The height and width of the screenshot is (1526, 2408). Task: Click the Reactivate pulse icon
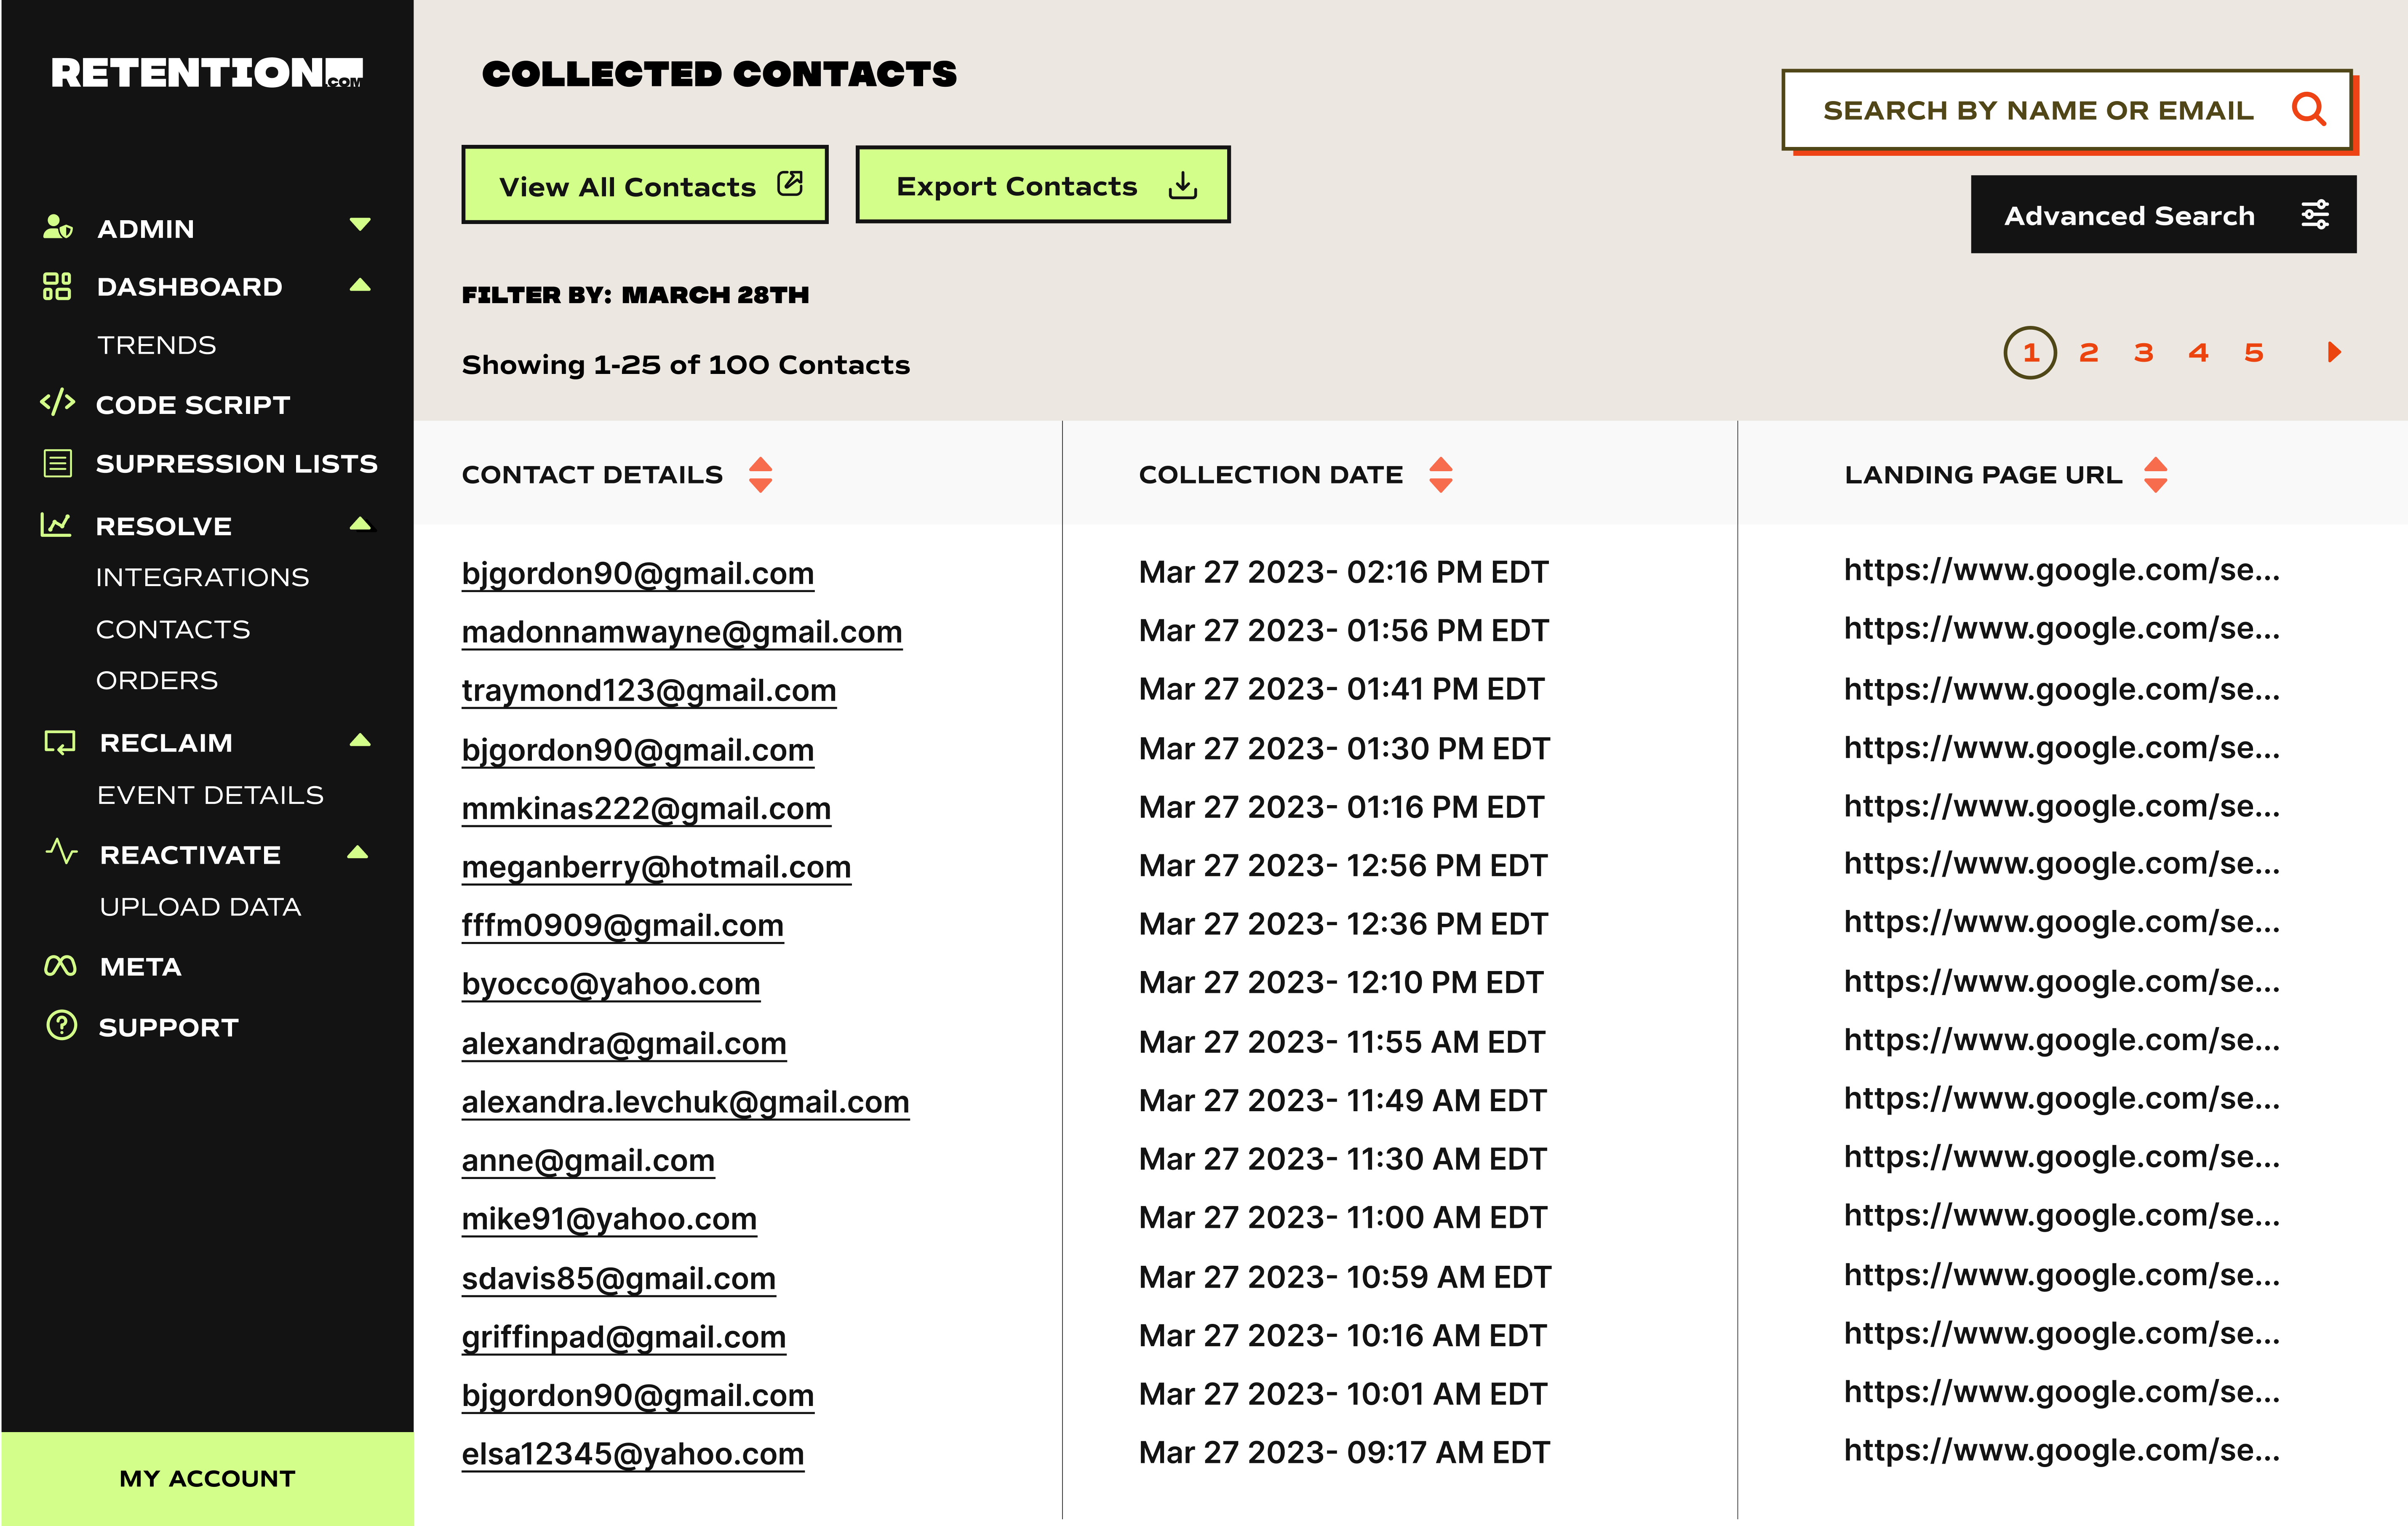[x=61, y=852]
